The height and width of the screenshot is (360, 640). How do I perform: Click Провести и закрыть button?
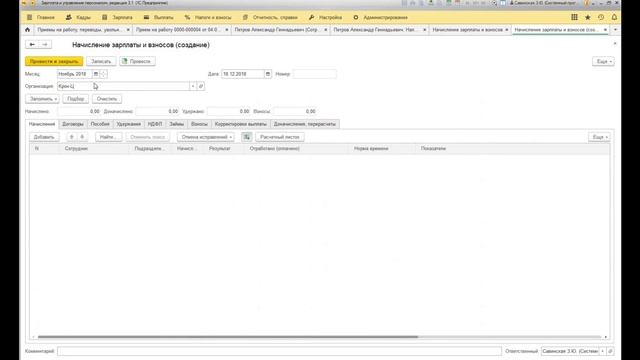(x=54, y=61)
